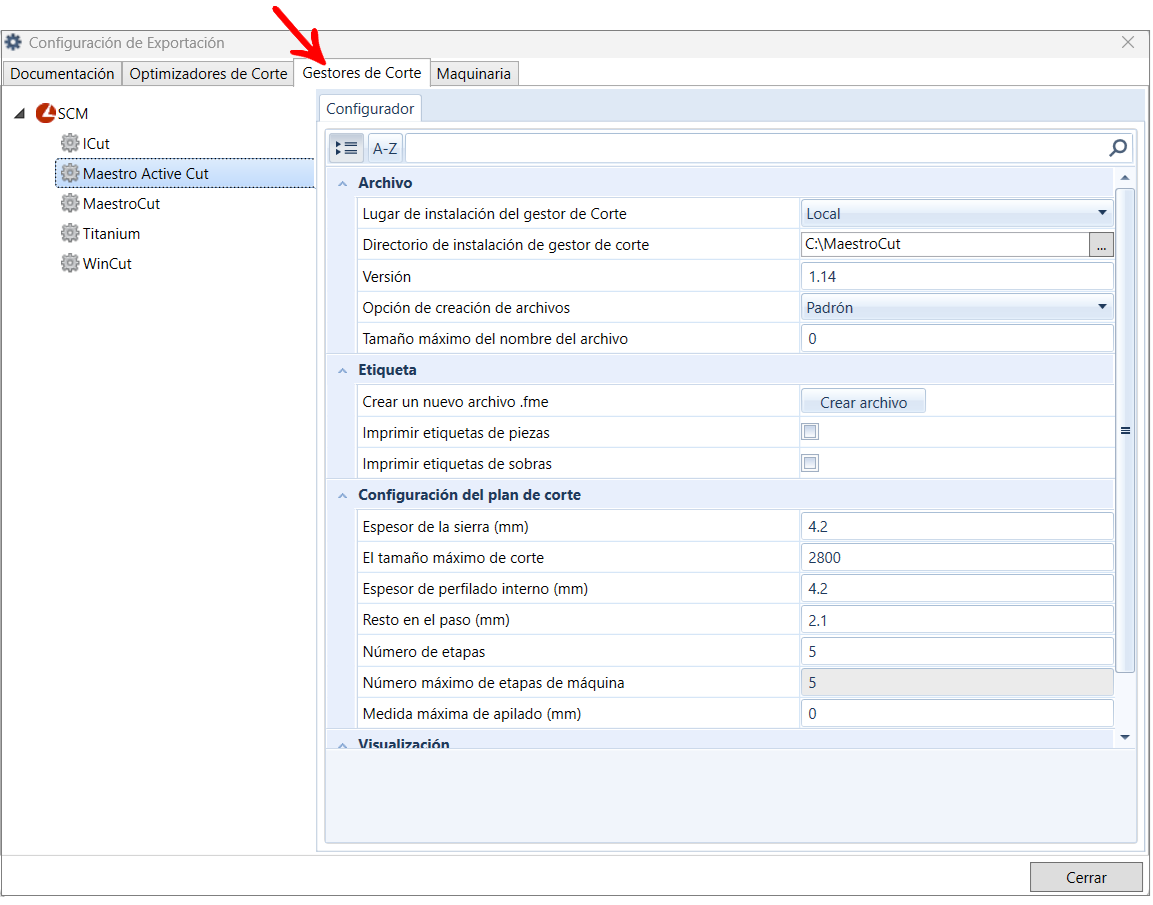Image resolution: width=1153 pixels, height=905 pixels.
Task: Select Titanium in the tree
Action: click(x=111, y=234)
